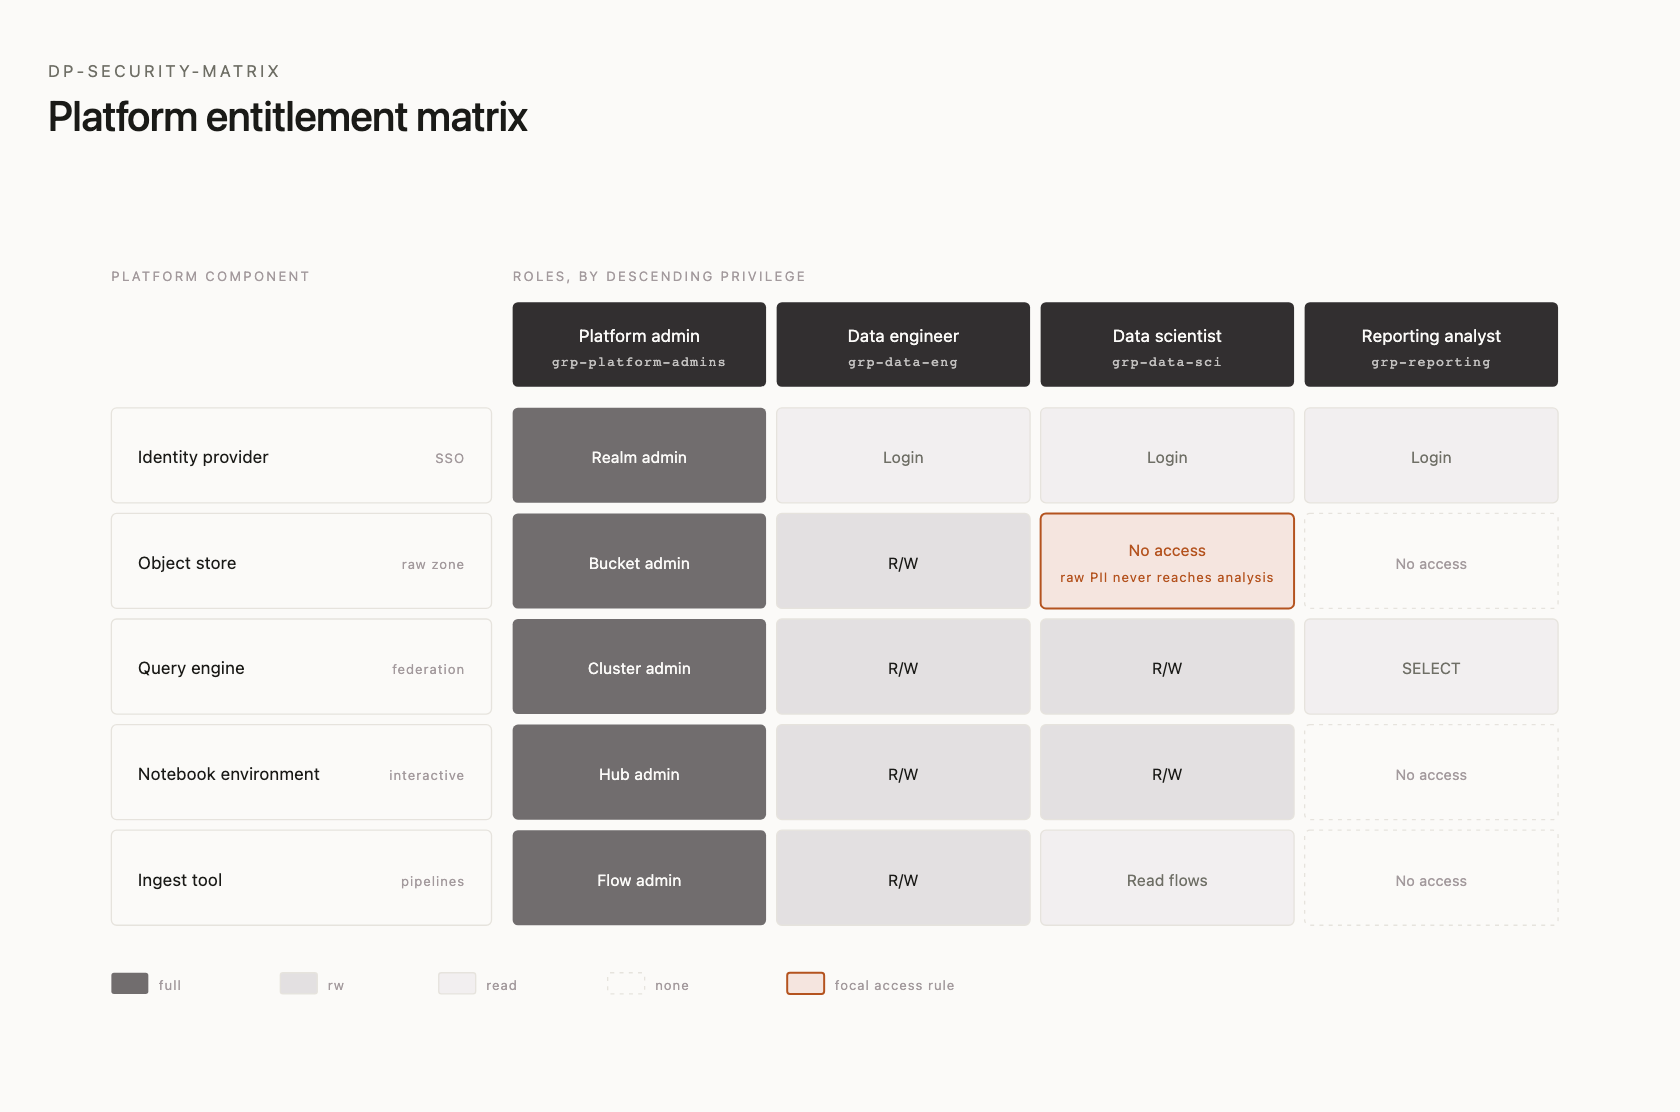1680x1112 pixels.
Task: Click the full legend swatch
Action: (130, 983)
